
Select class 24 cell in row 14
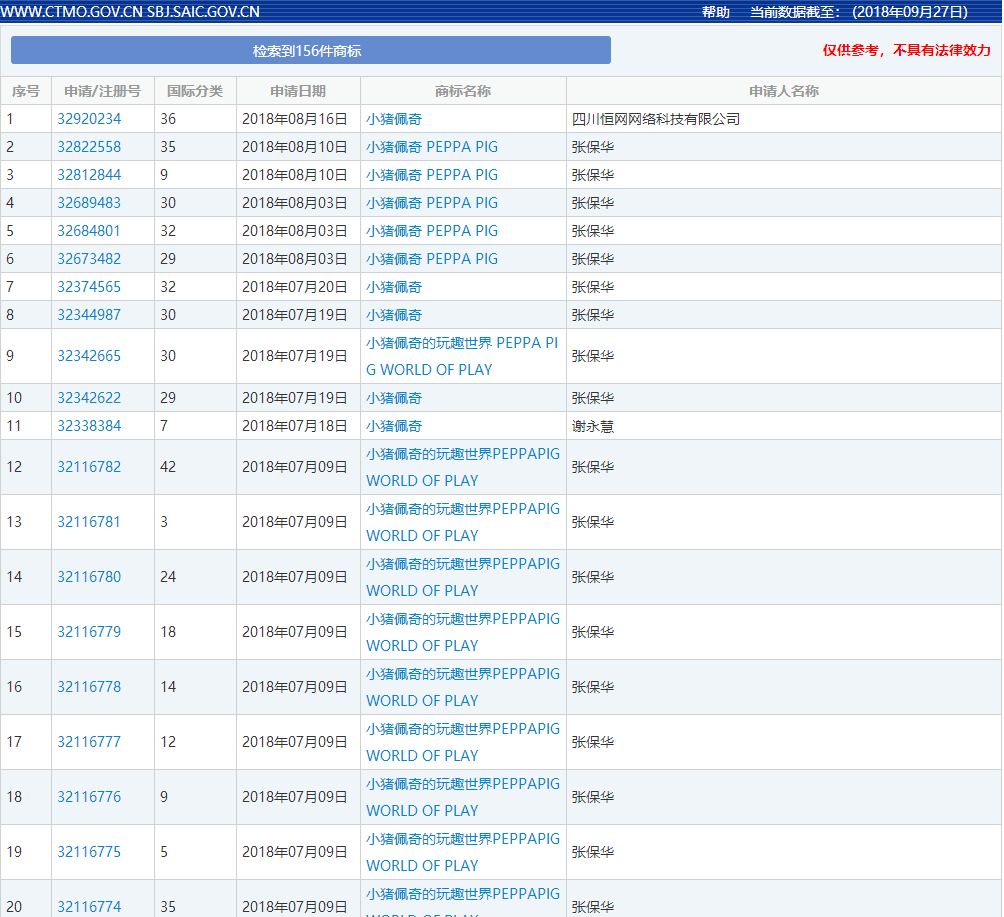(195, 577)
